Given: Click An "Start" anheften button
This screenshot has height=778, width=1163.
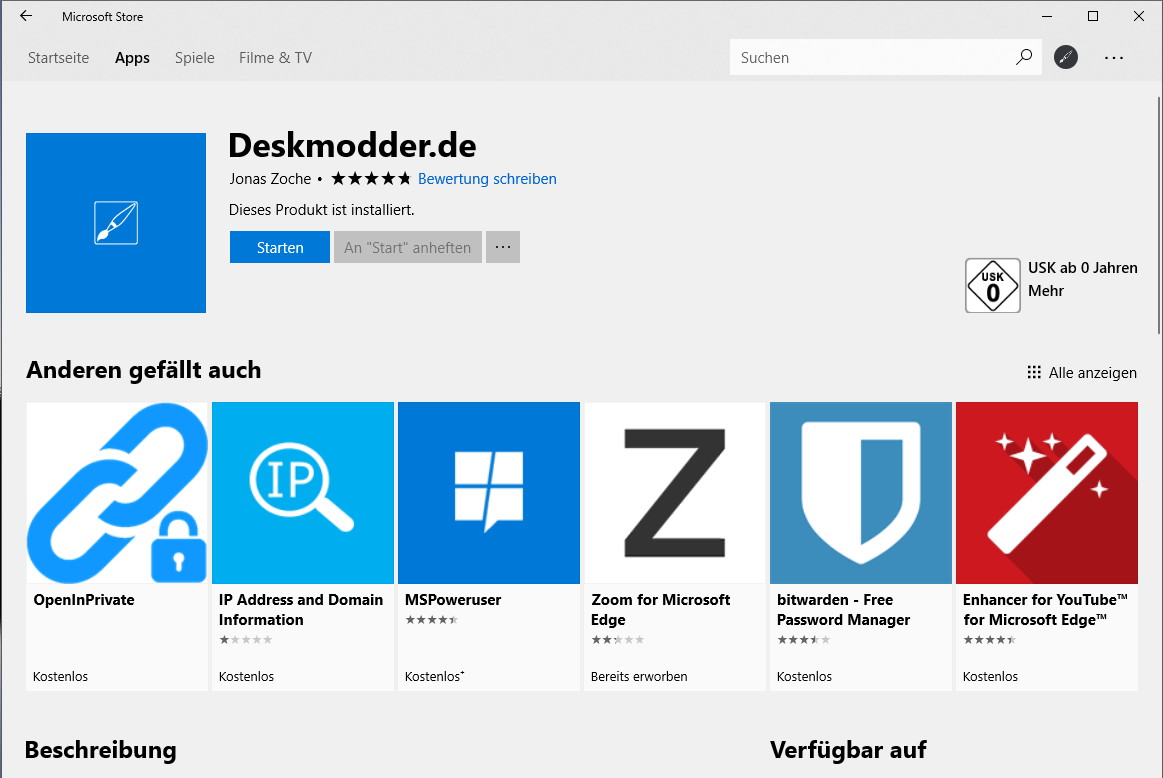Looking at the screenshot, I should (408, 247).
